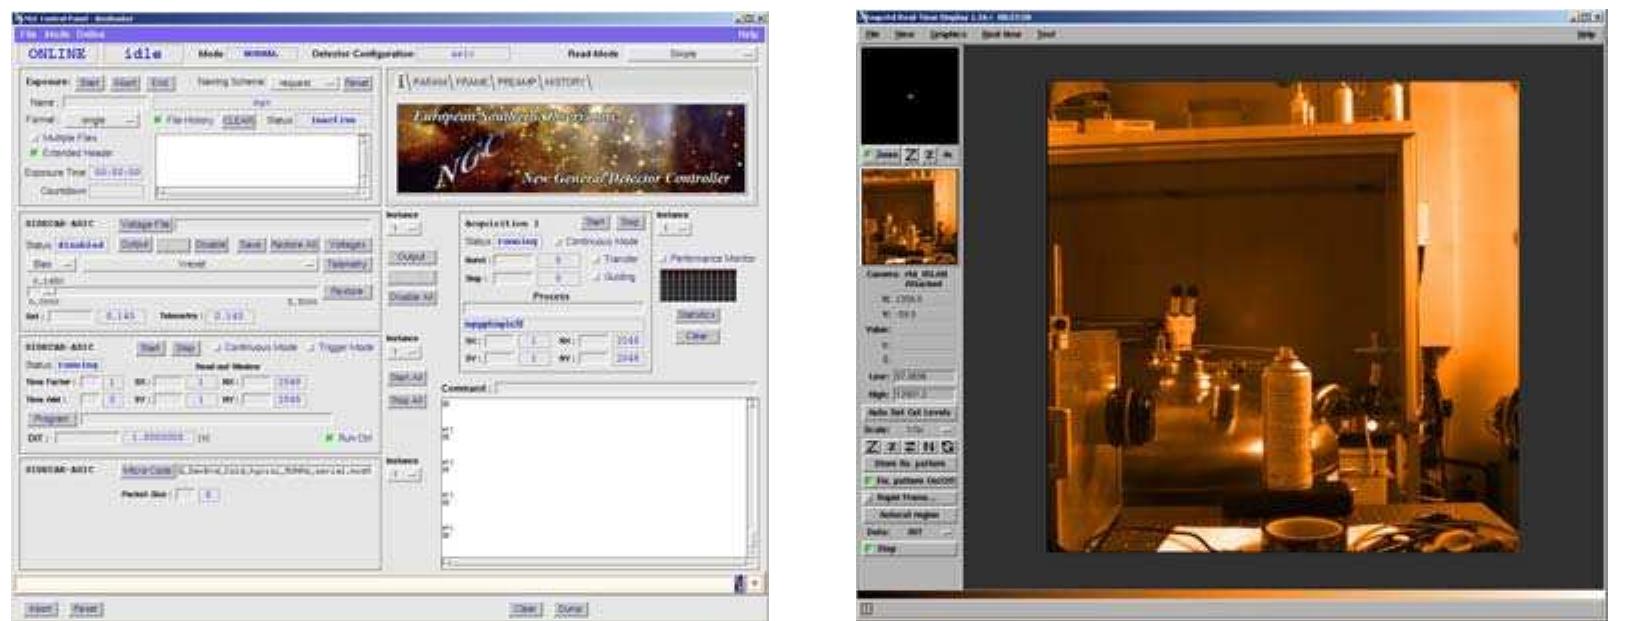Click the icon at the bottom-left of the status bar
This screenshot has width=1630, height=621.
867,608
